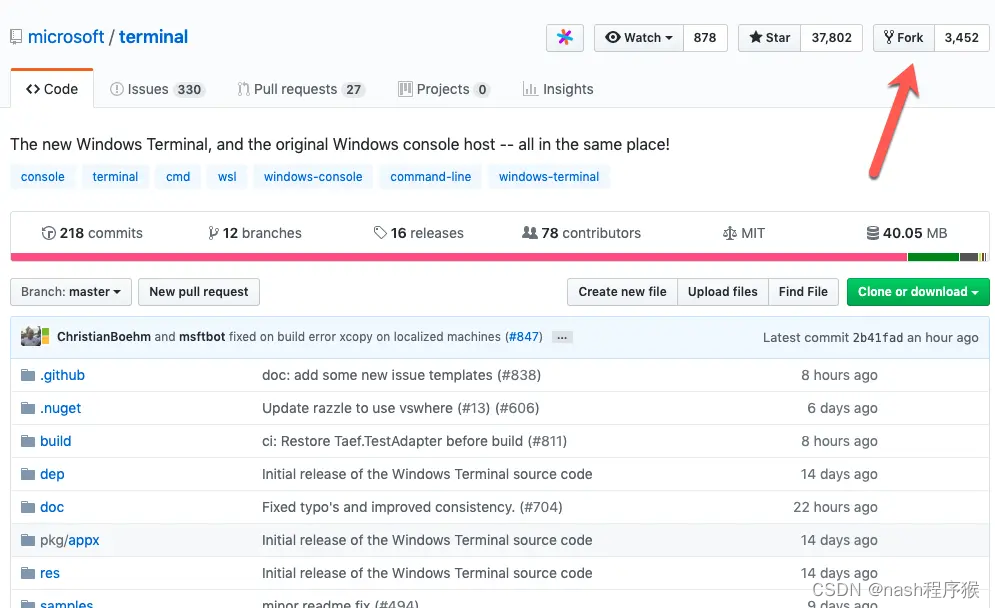The width and height of the screenshot is (995, 608).
Task: Select the wsl topic tag
Action: point(227,176)
